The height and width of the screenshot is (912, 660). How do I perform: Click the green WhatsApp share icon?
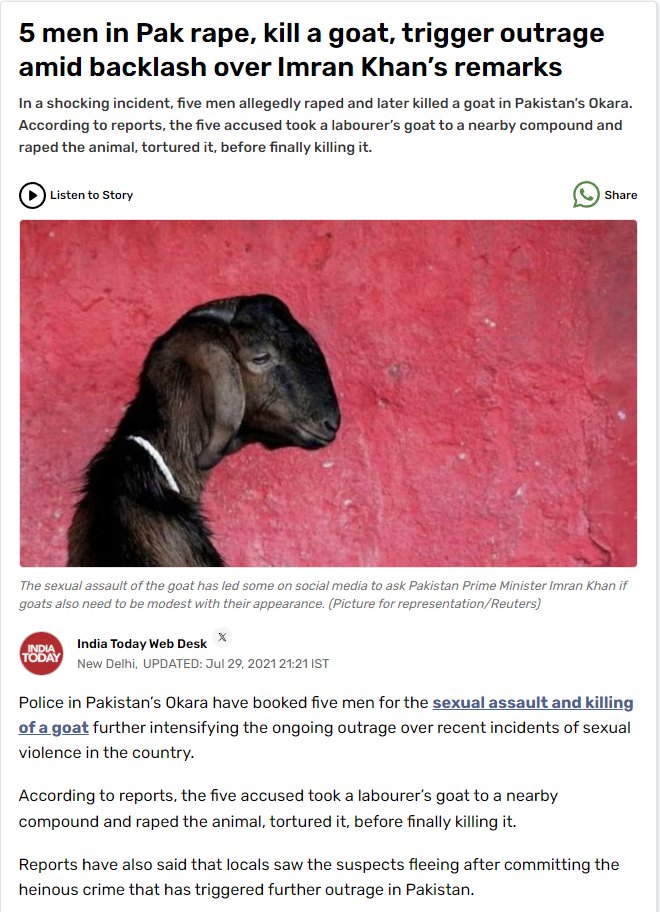(x=586, y=195)
